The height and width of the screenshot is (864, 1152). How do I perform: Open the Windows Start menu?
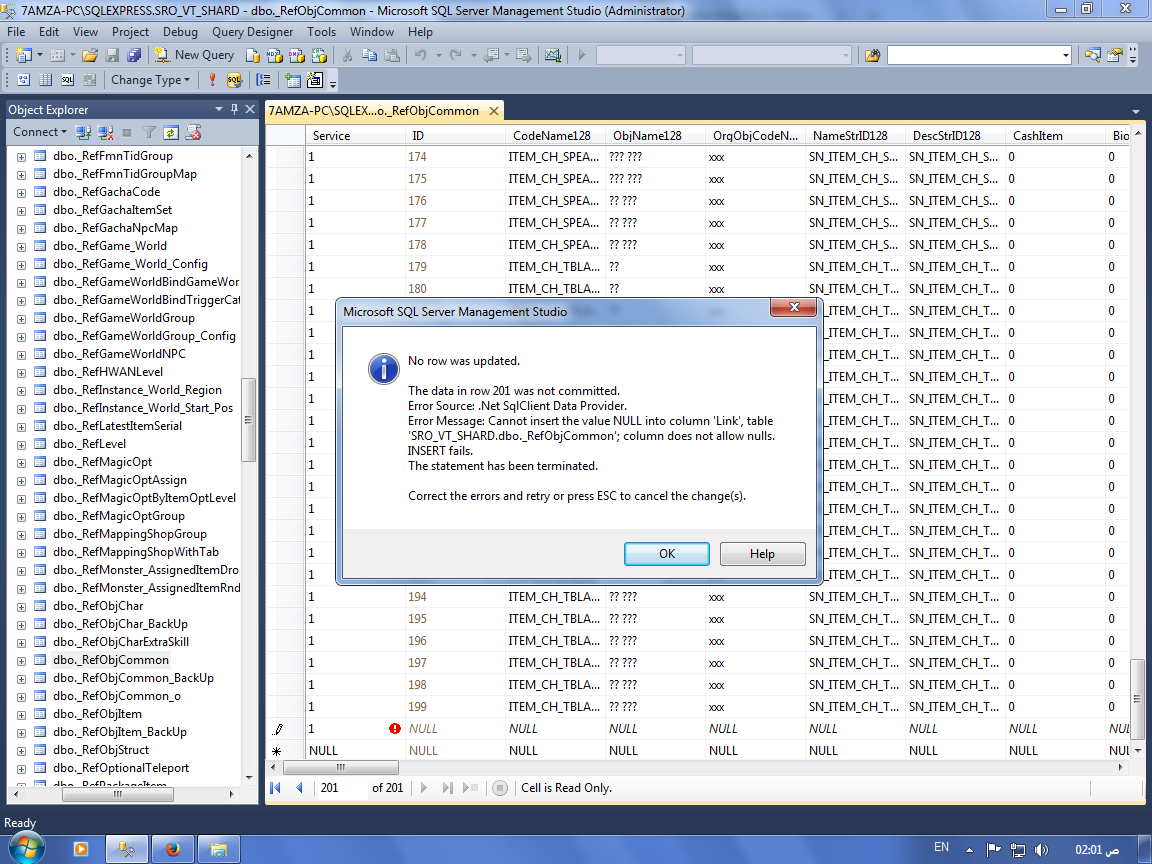click(x=27, y=849)
